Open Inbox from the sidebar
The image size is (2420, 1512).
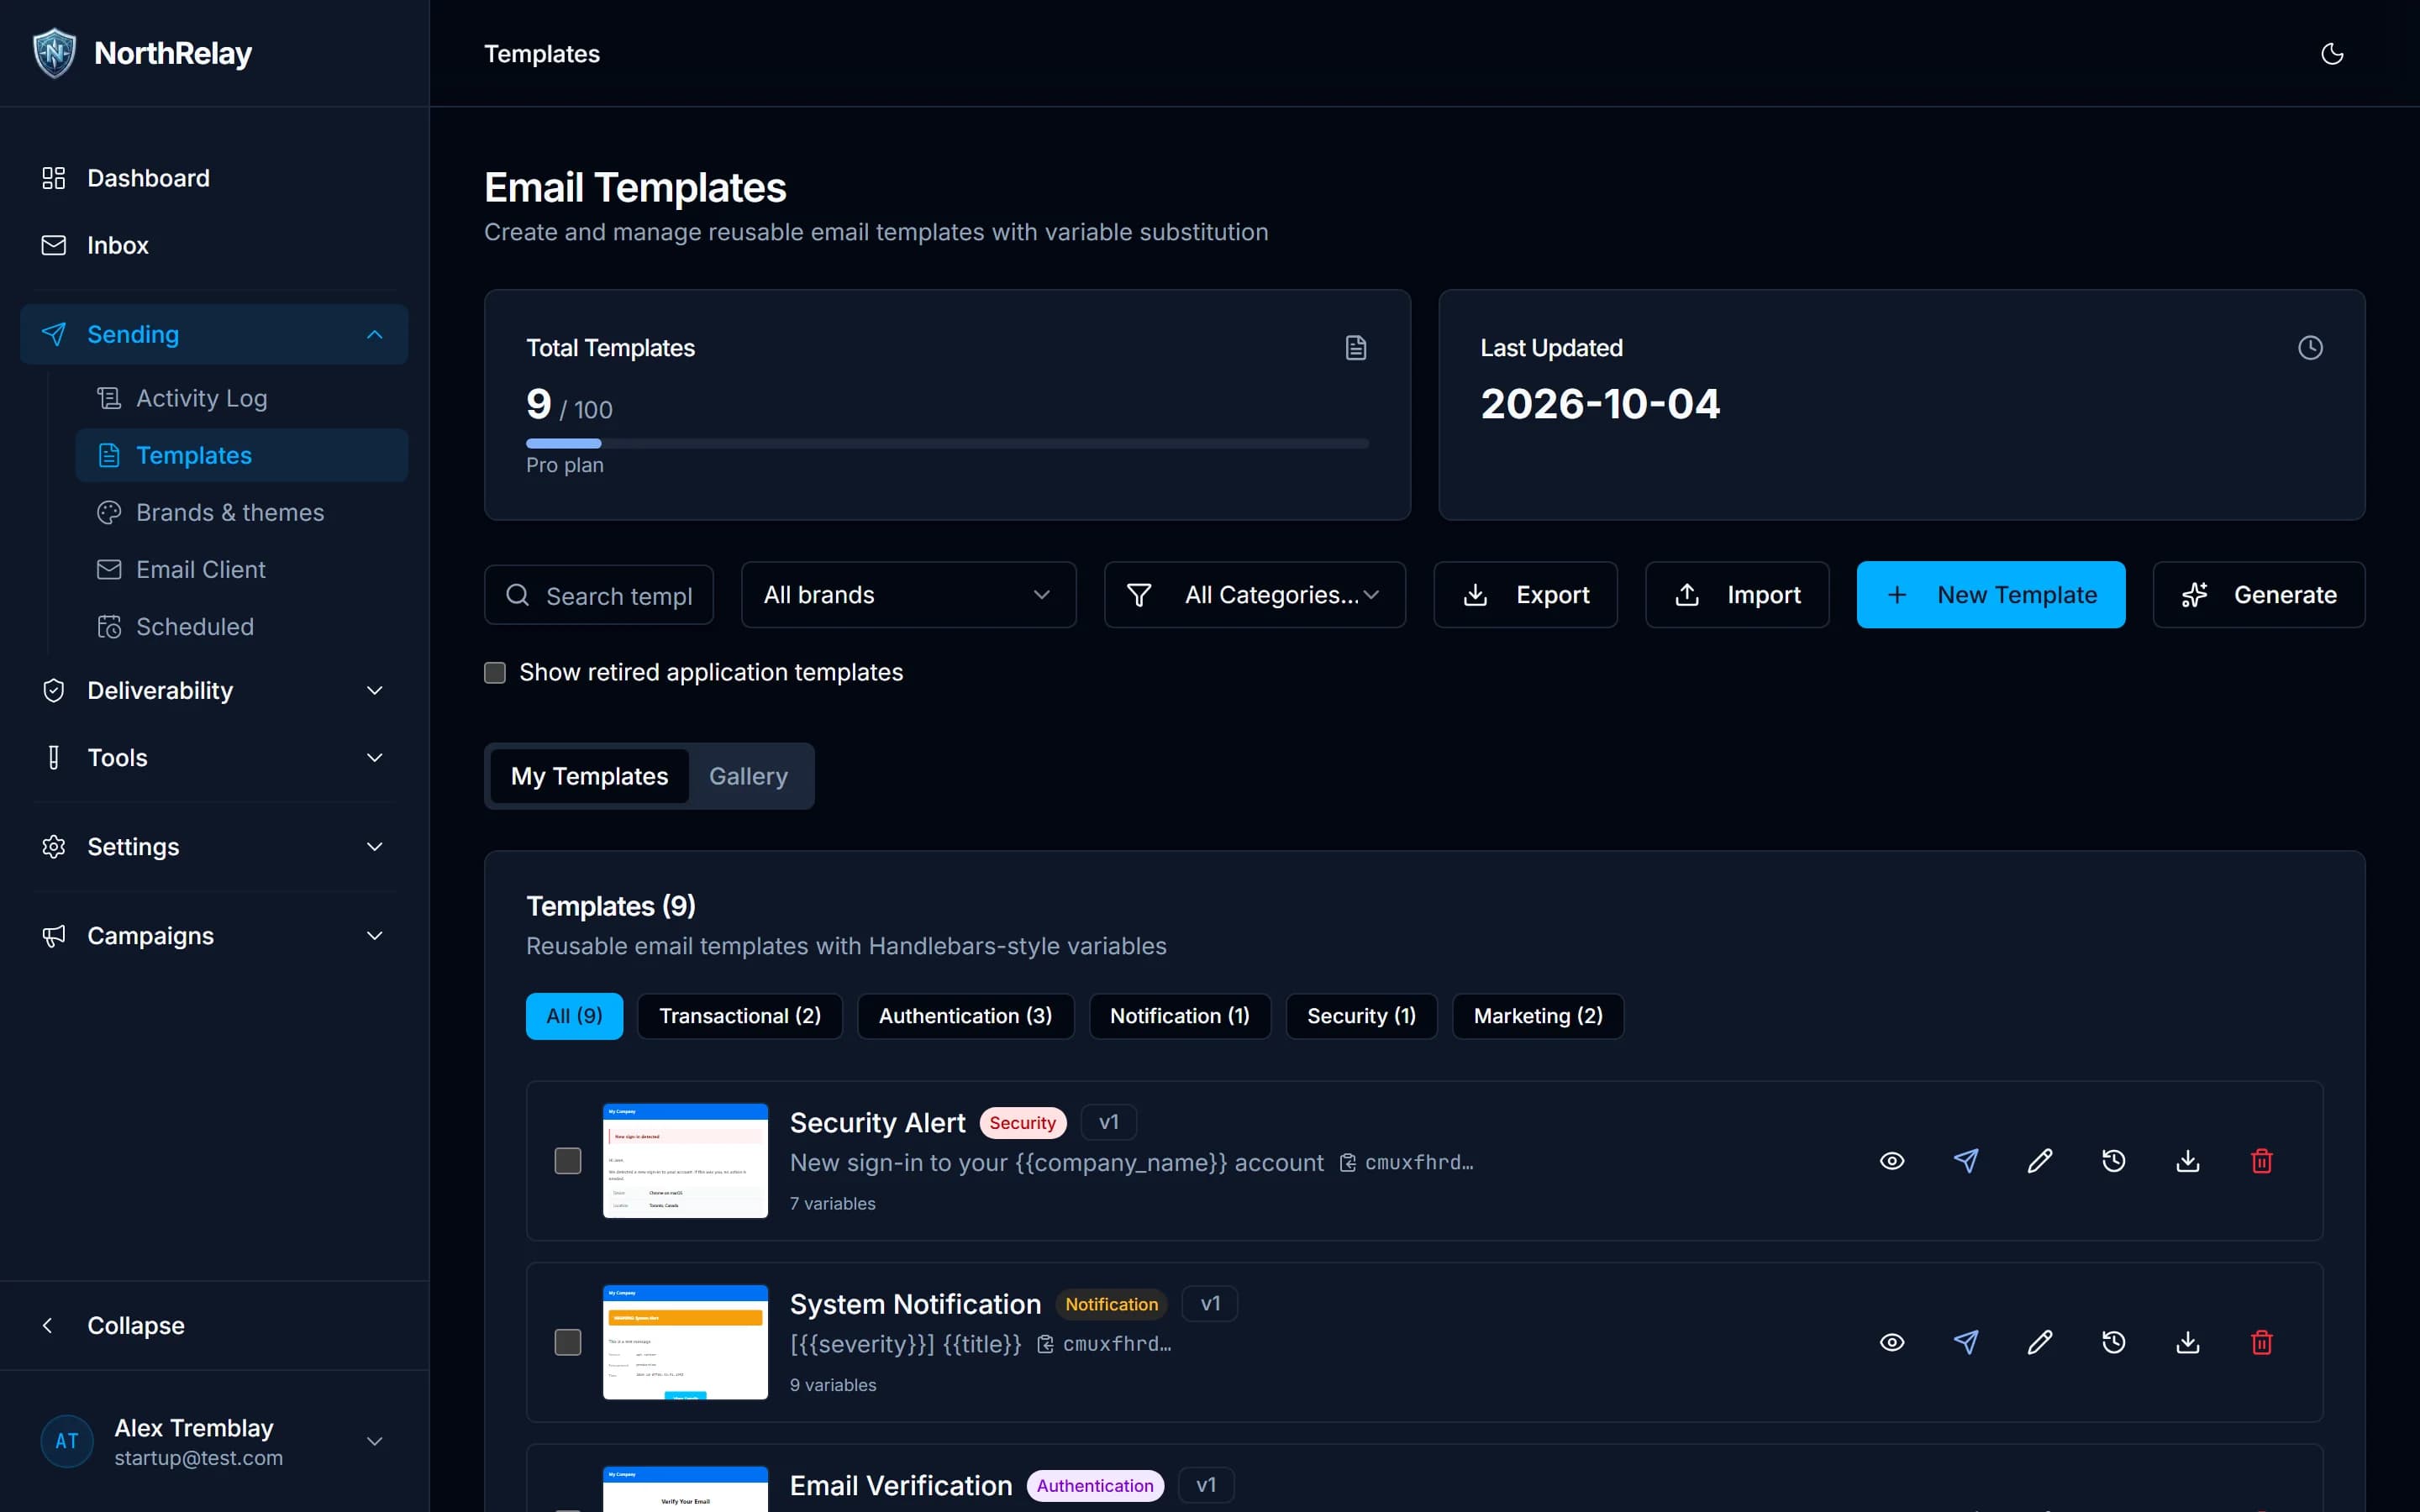click(214, 245)
